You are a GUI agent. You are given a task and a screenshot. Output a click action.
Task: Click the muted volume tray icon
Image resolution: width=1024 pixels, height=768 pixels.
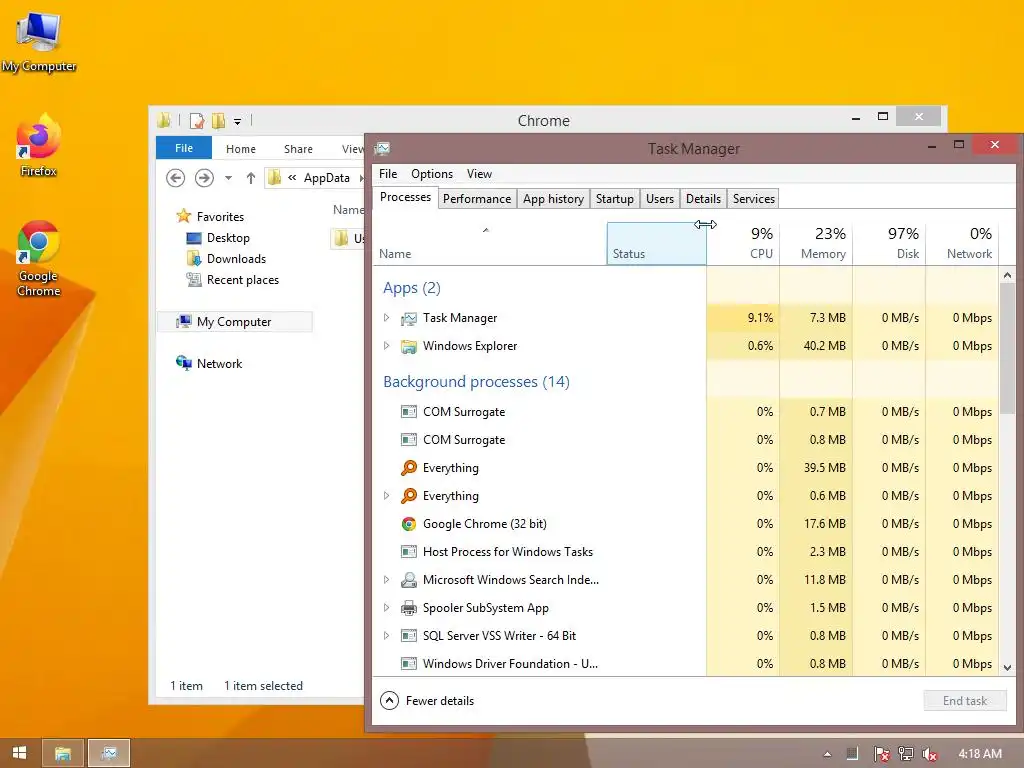click(x=929, y=754)
